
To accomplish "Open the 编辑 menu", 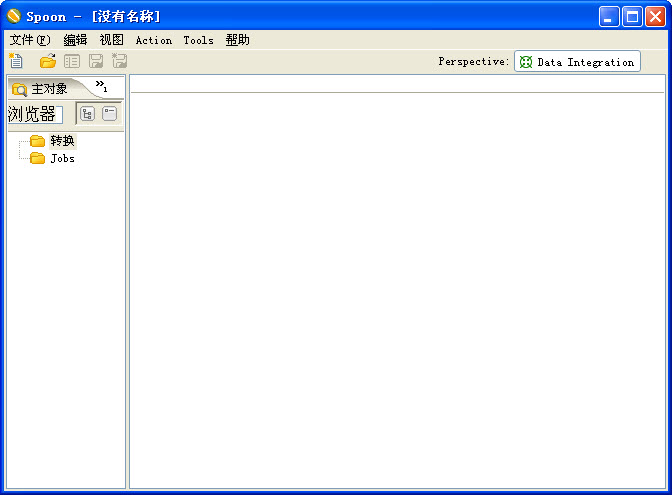I will pos(75,40).
